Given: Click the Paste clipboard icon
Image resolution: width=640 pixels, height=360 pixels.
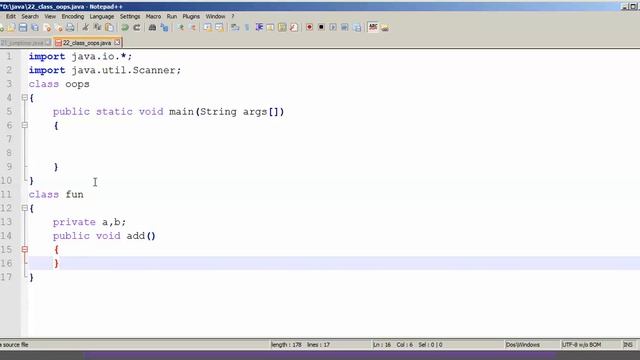Looking at the screenshot, I should pyautogui.click(x=109, y=27).
